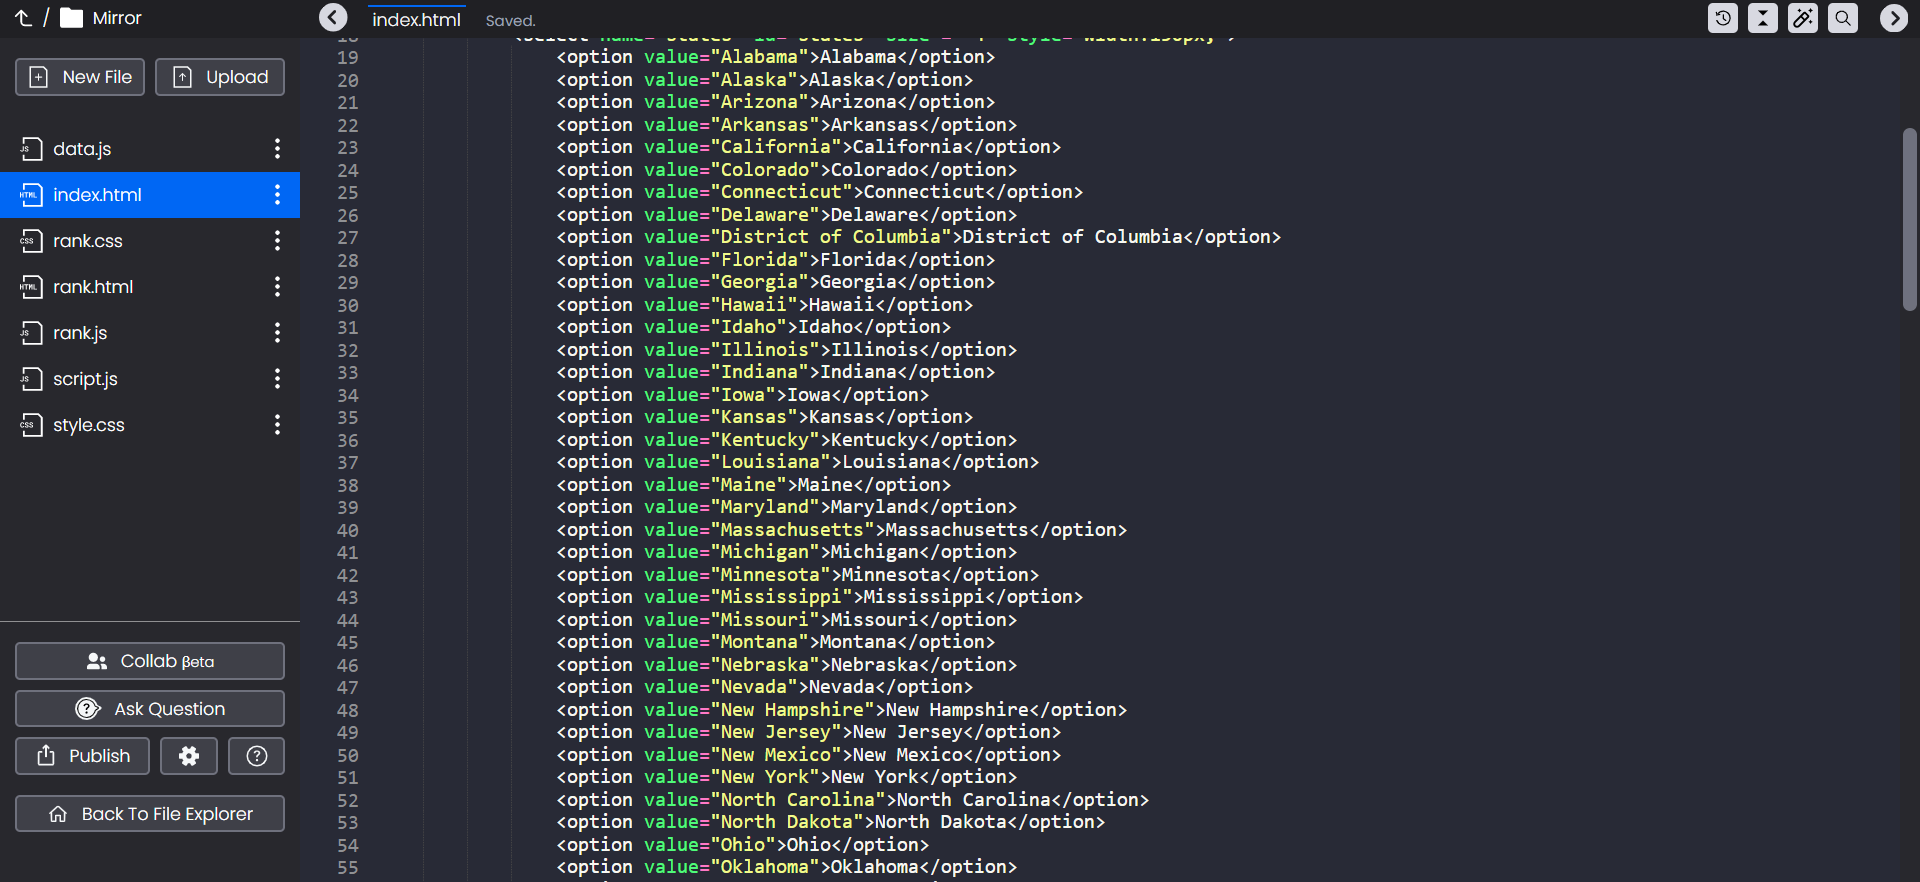Viewport: 1920px width, 882px height.
Task: Click the Kentucky option line
Action: coord(786,440)
